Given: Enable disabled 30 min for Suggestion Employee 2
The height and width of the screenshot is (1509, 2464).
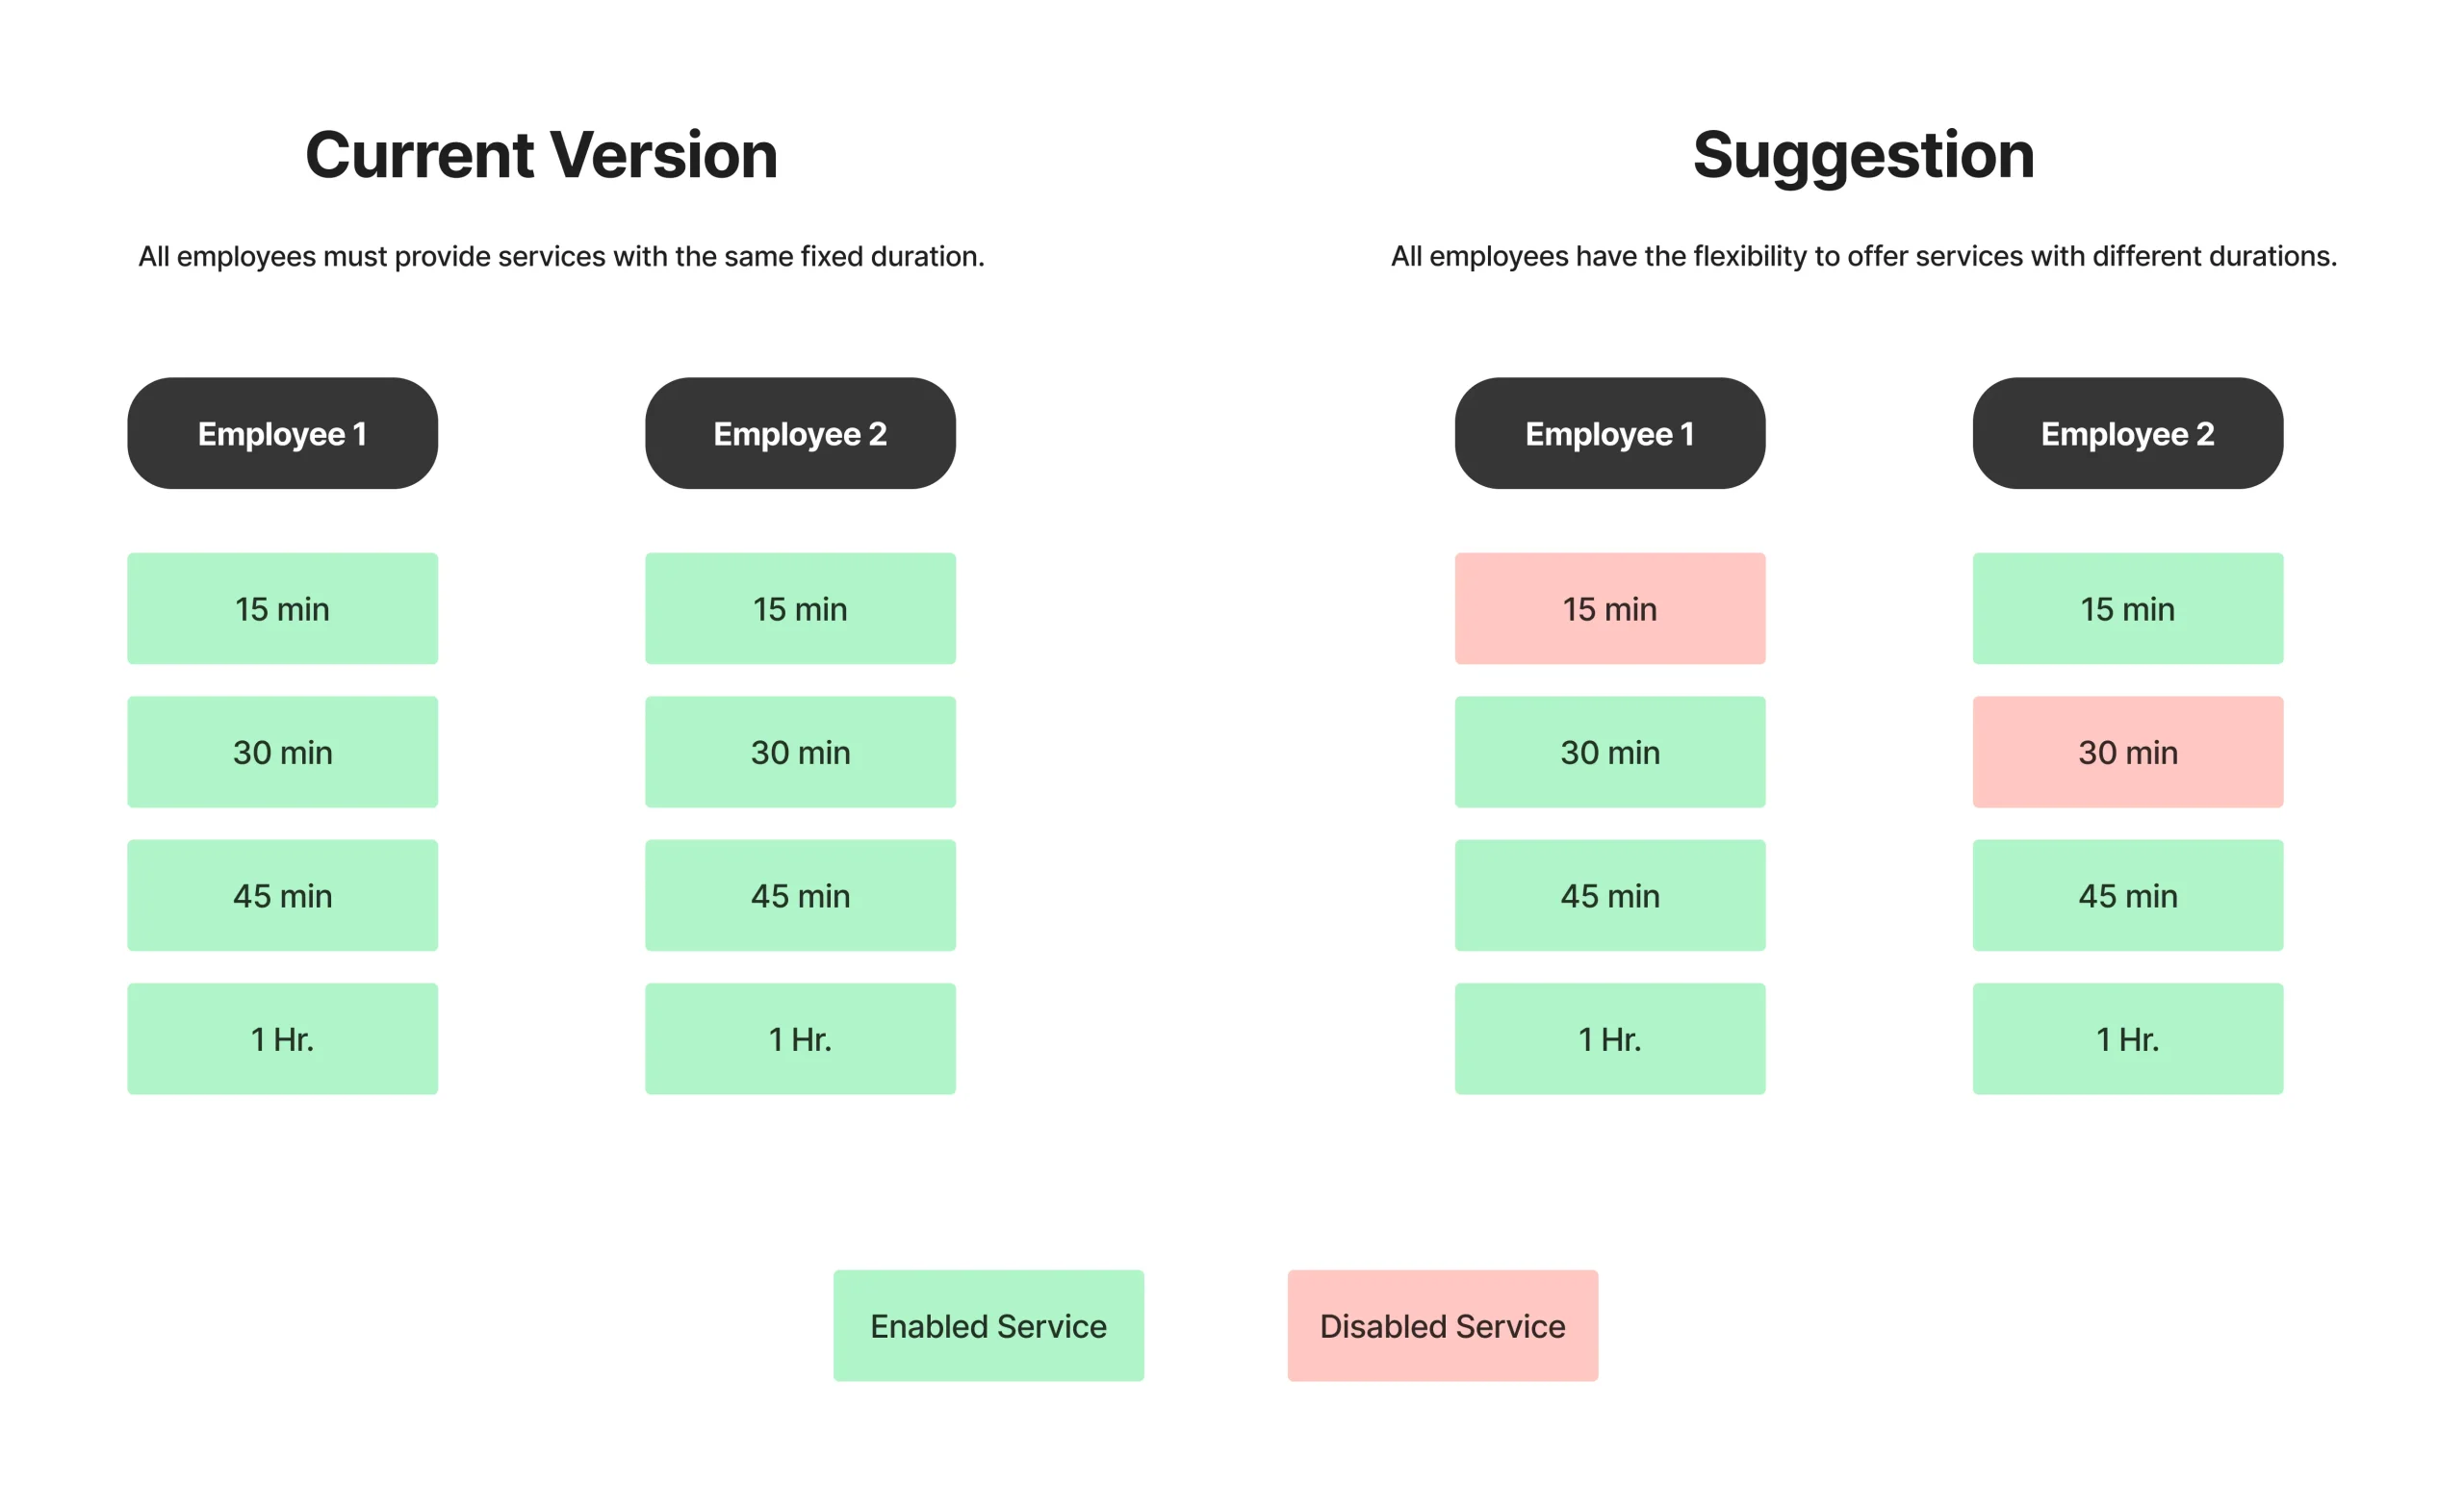Looking at the screenshot, I should point(2127,752).
